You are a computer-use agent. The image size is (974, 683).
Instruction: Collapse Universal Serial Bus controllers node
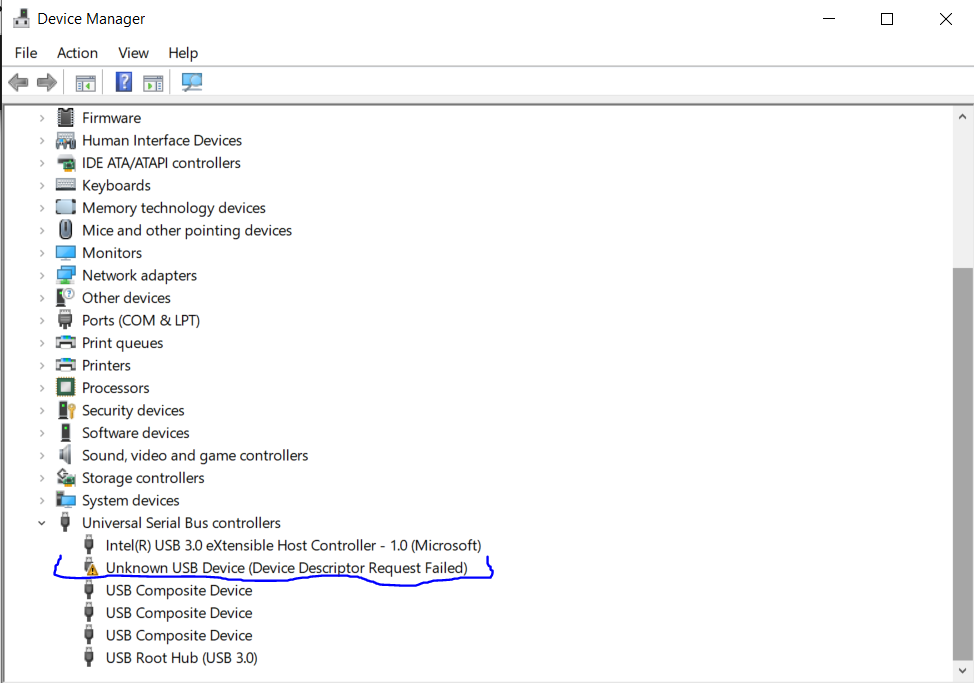coord(42,523)
